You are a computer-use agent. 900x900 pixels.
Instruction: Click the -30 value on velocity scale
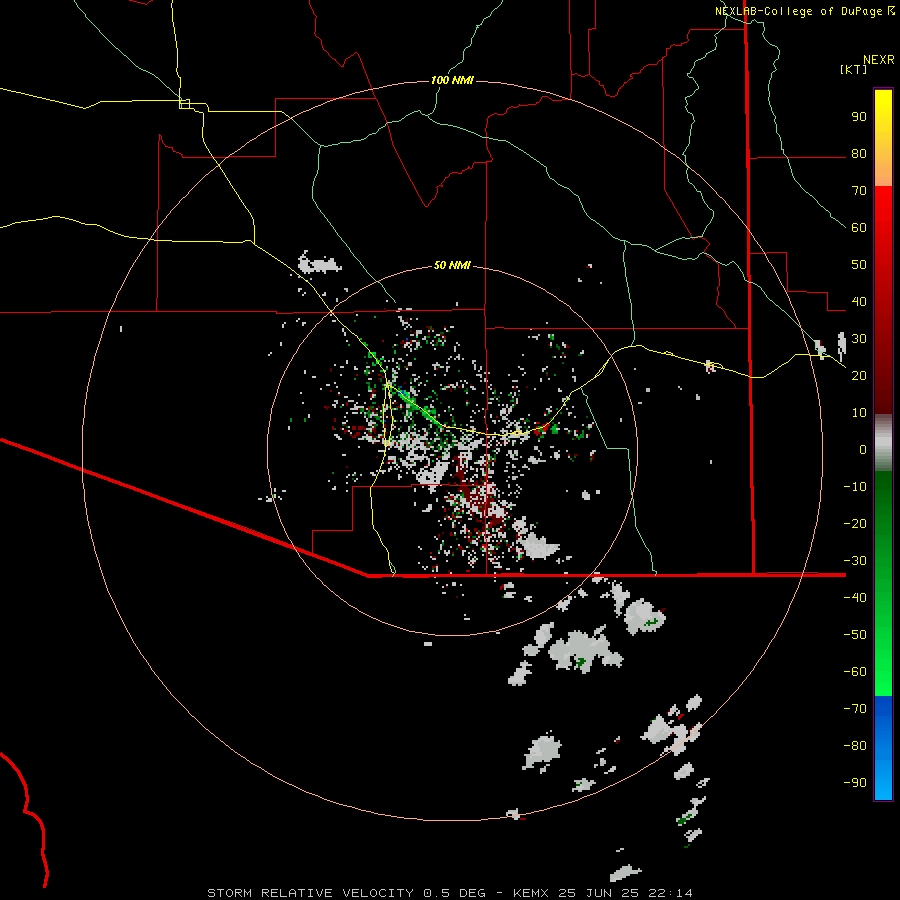pyautogui.click(x=855, y=561)
